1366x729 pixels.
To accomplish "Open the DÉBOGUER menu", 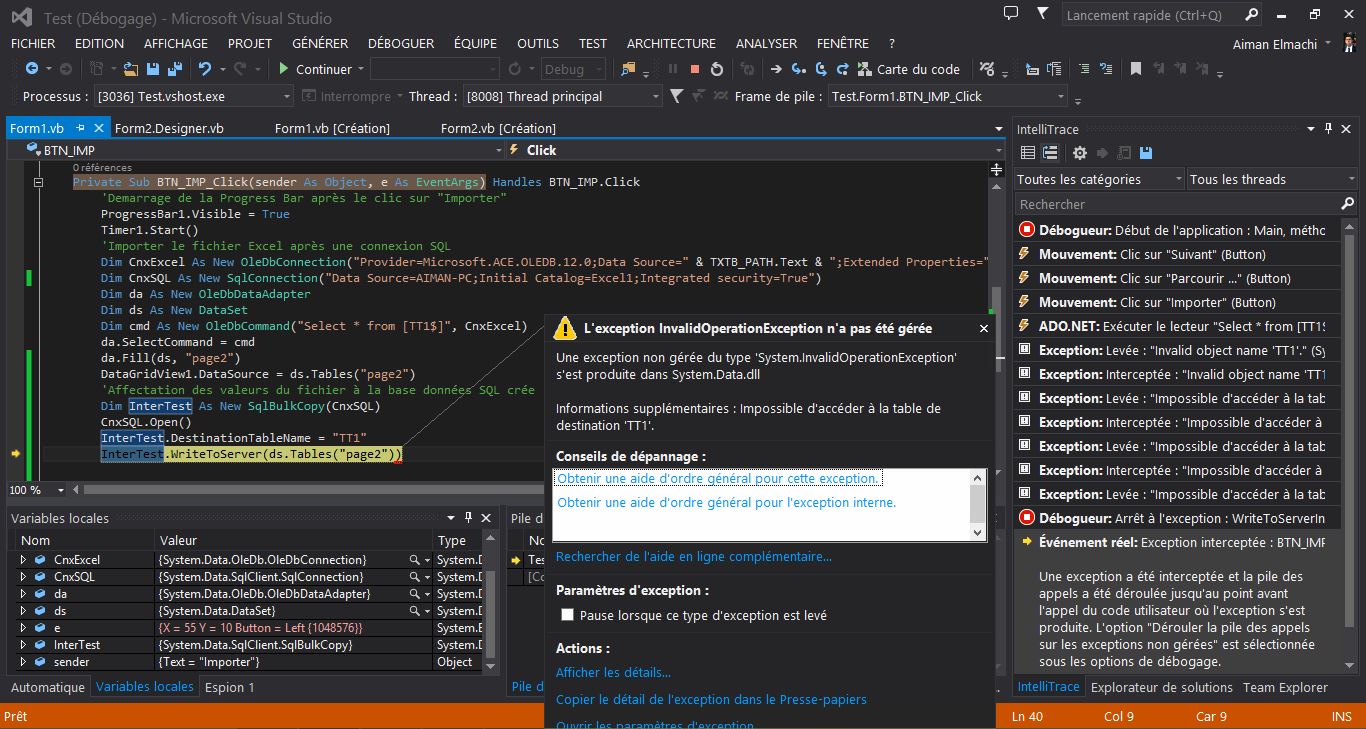I will pyautogui.click(x=401, y=43).
